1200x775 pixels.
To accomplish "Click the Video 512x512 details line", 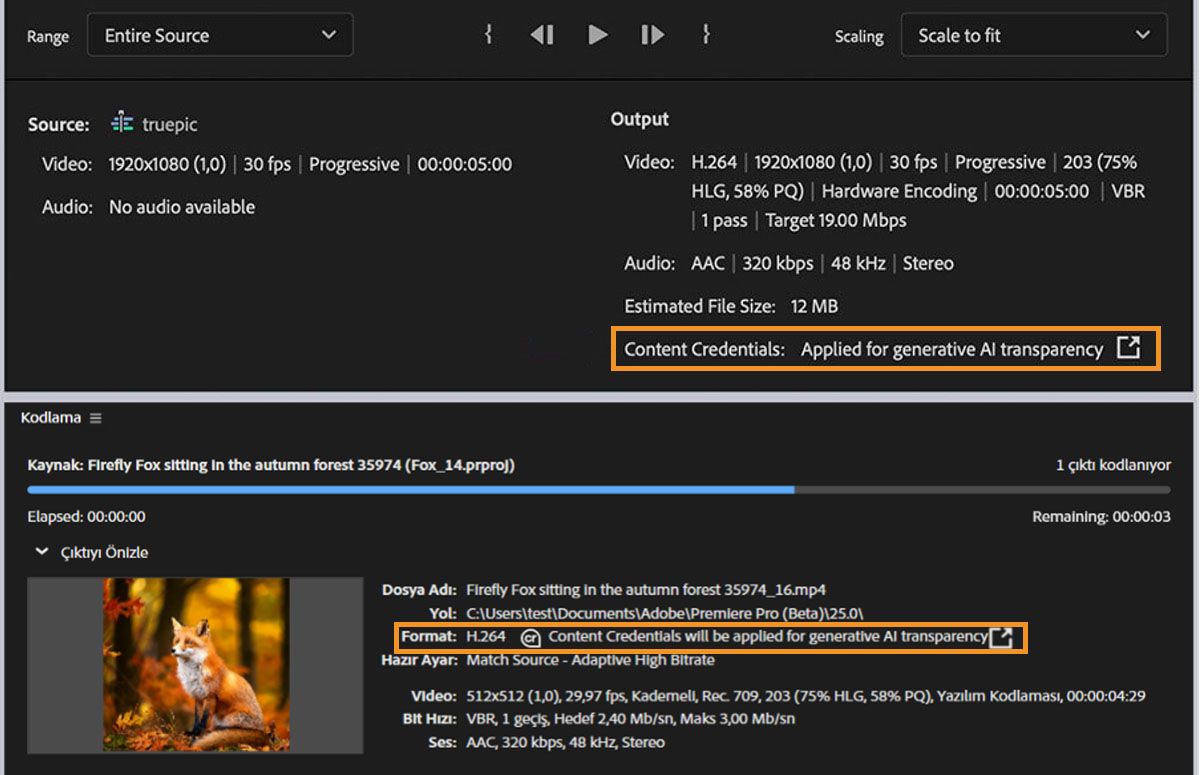I will pyautogui.click(x=806, y=695).
